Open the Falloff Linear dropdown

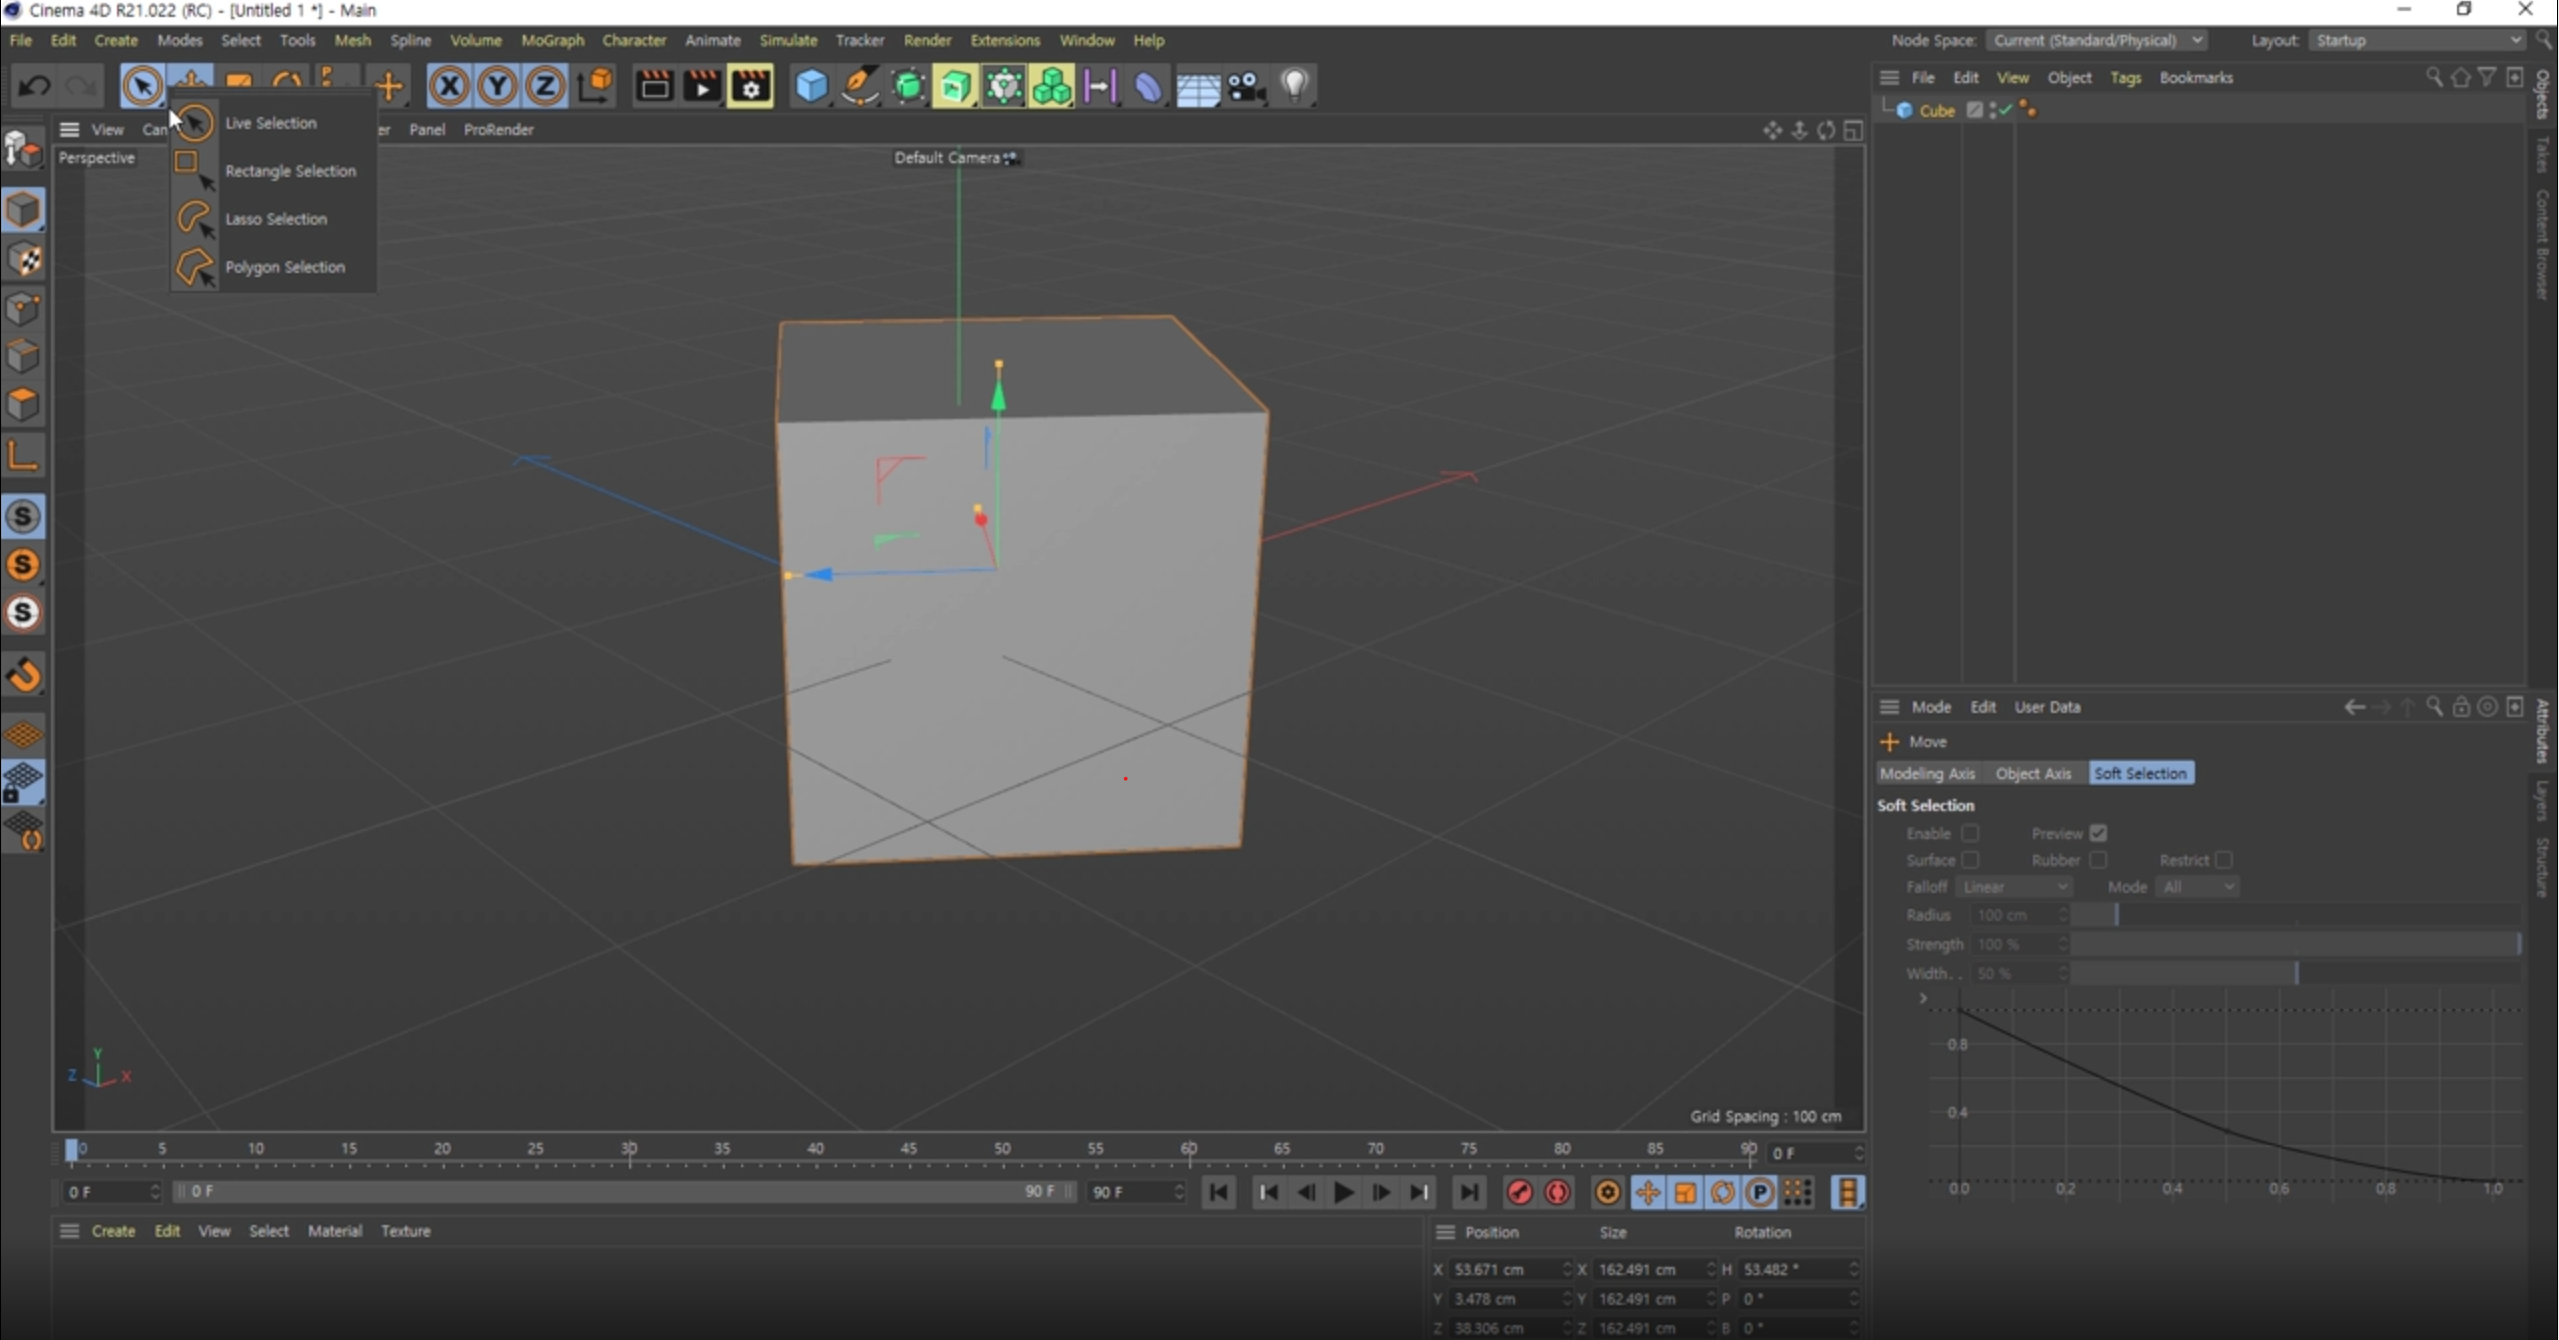(x=2014, y=887)
